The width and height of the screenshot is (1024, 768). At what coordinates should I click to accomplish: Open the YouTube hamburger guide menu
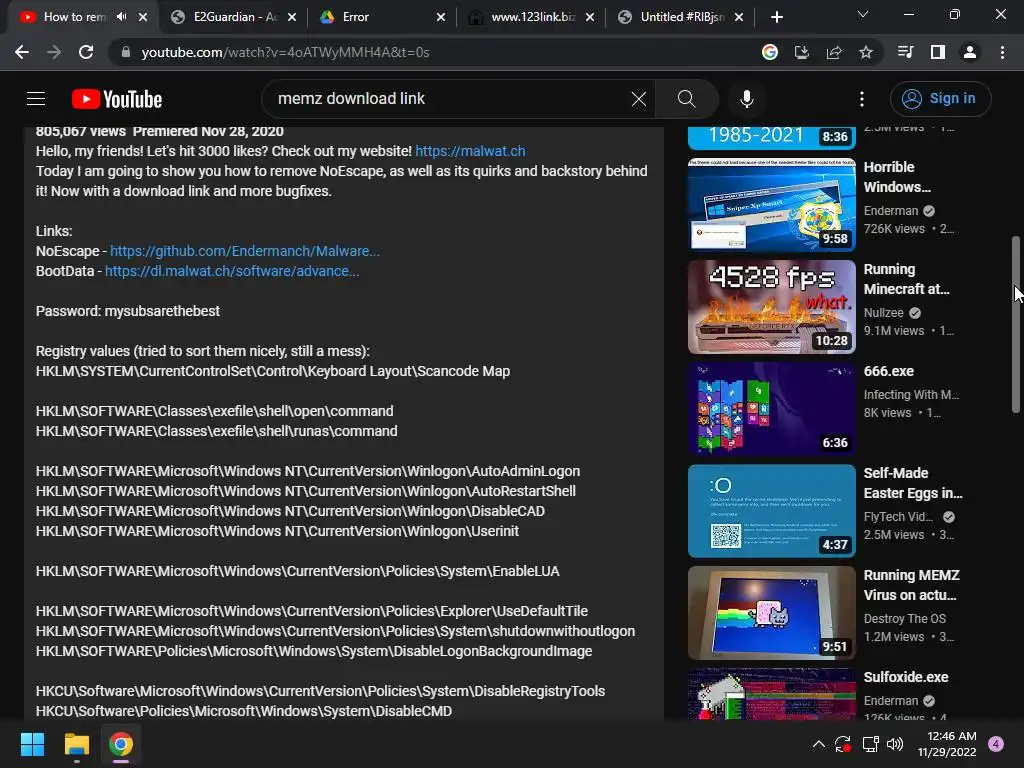[36, 99]
